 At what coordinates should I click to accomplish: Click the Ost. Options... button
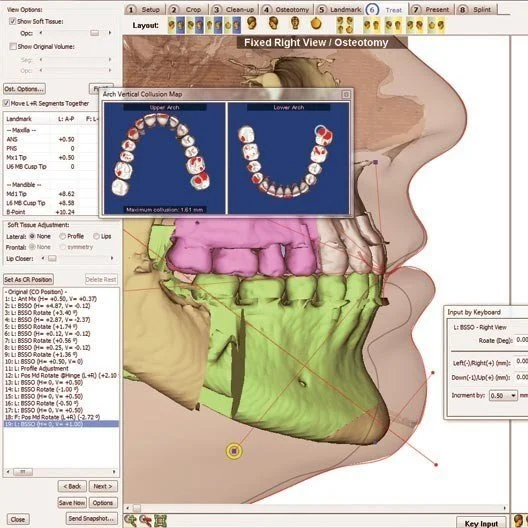point(24,89)
